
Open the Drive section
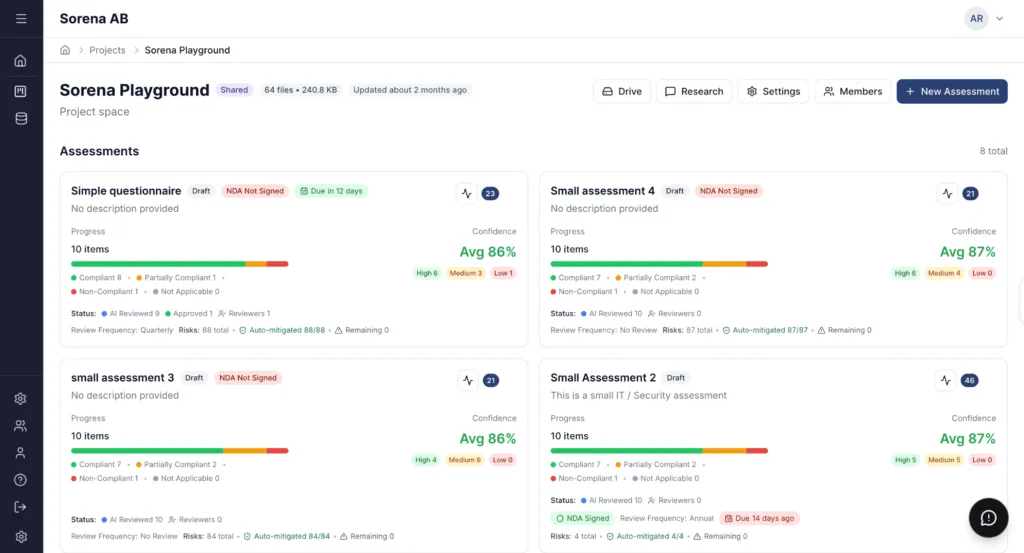click(622, 91)
